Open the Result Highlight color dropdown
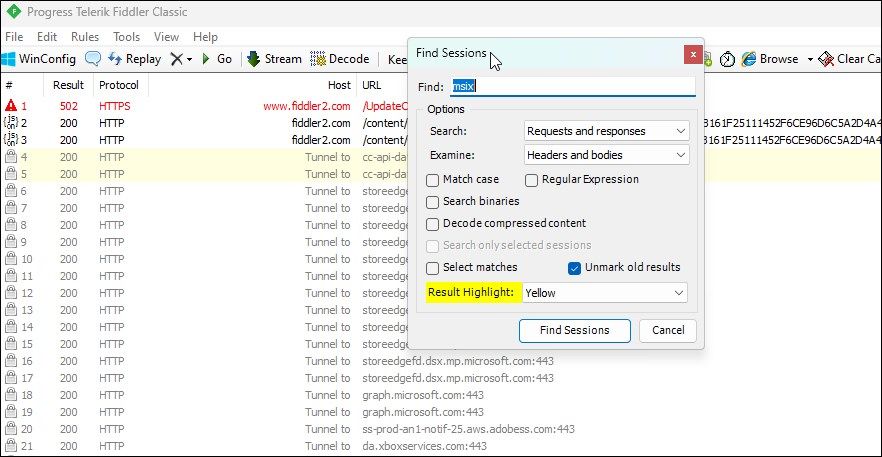The image size is (882, 457). pyautogui.click(x=605, y=293)
